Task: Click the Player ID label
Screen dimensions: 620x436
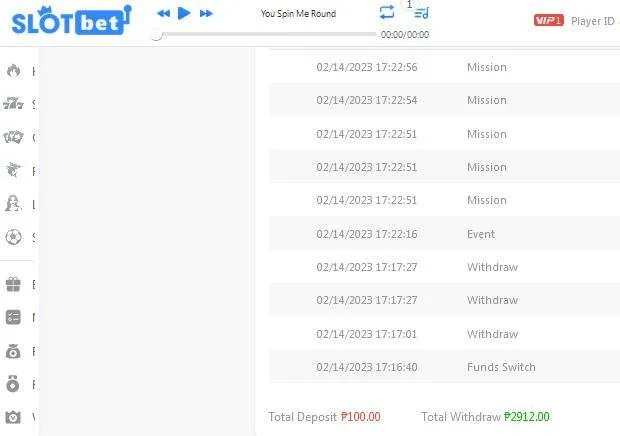Action: tap(593, 21)
